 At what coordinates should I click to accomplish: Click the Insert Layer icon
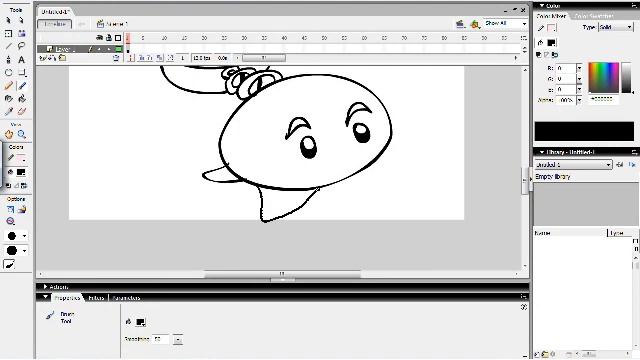coord(42,58)
